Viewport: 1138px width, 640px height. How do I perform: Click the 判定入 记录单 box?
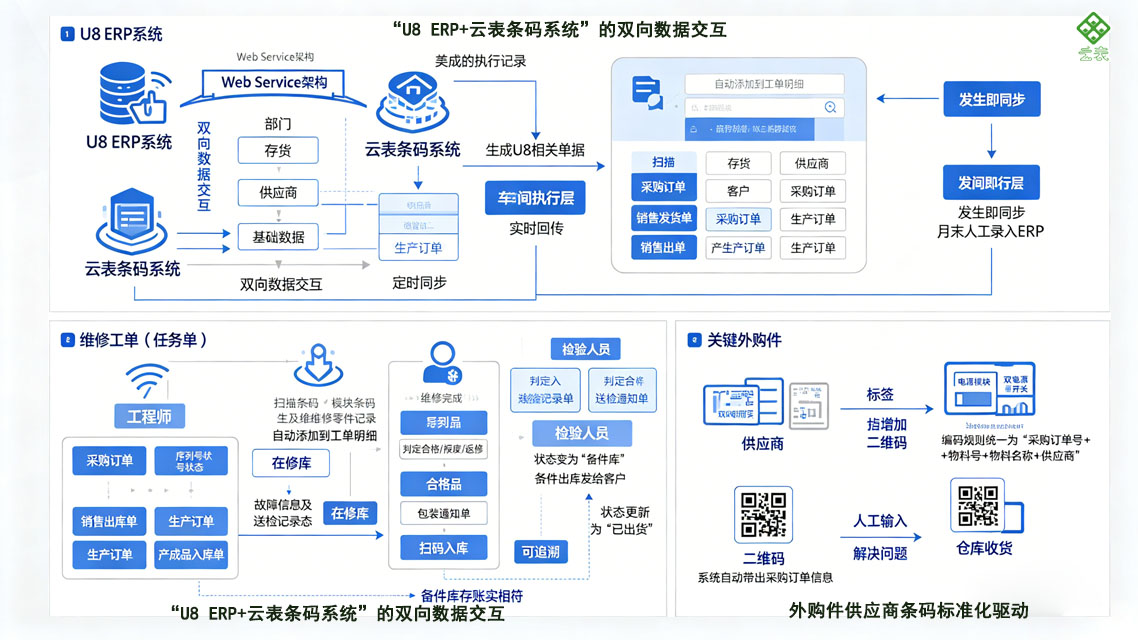pyautogui.click(x=545, y=390)
